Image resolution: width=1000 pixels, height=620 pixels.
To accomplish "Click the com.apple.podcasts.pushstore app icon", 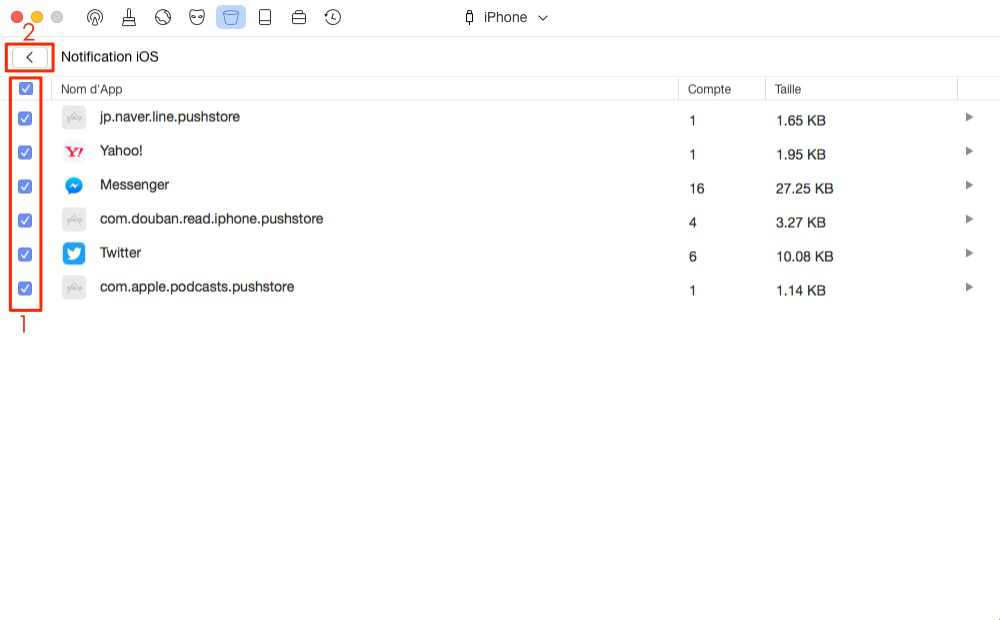I will click(x=74, y=288).
